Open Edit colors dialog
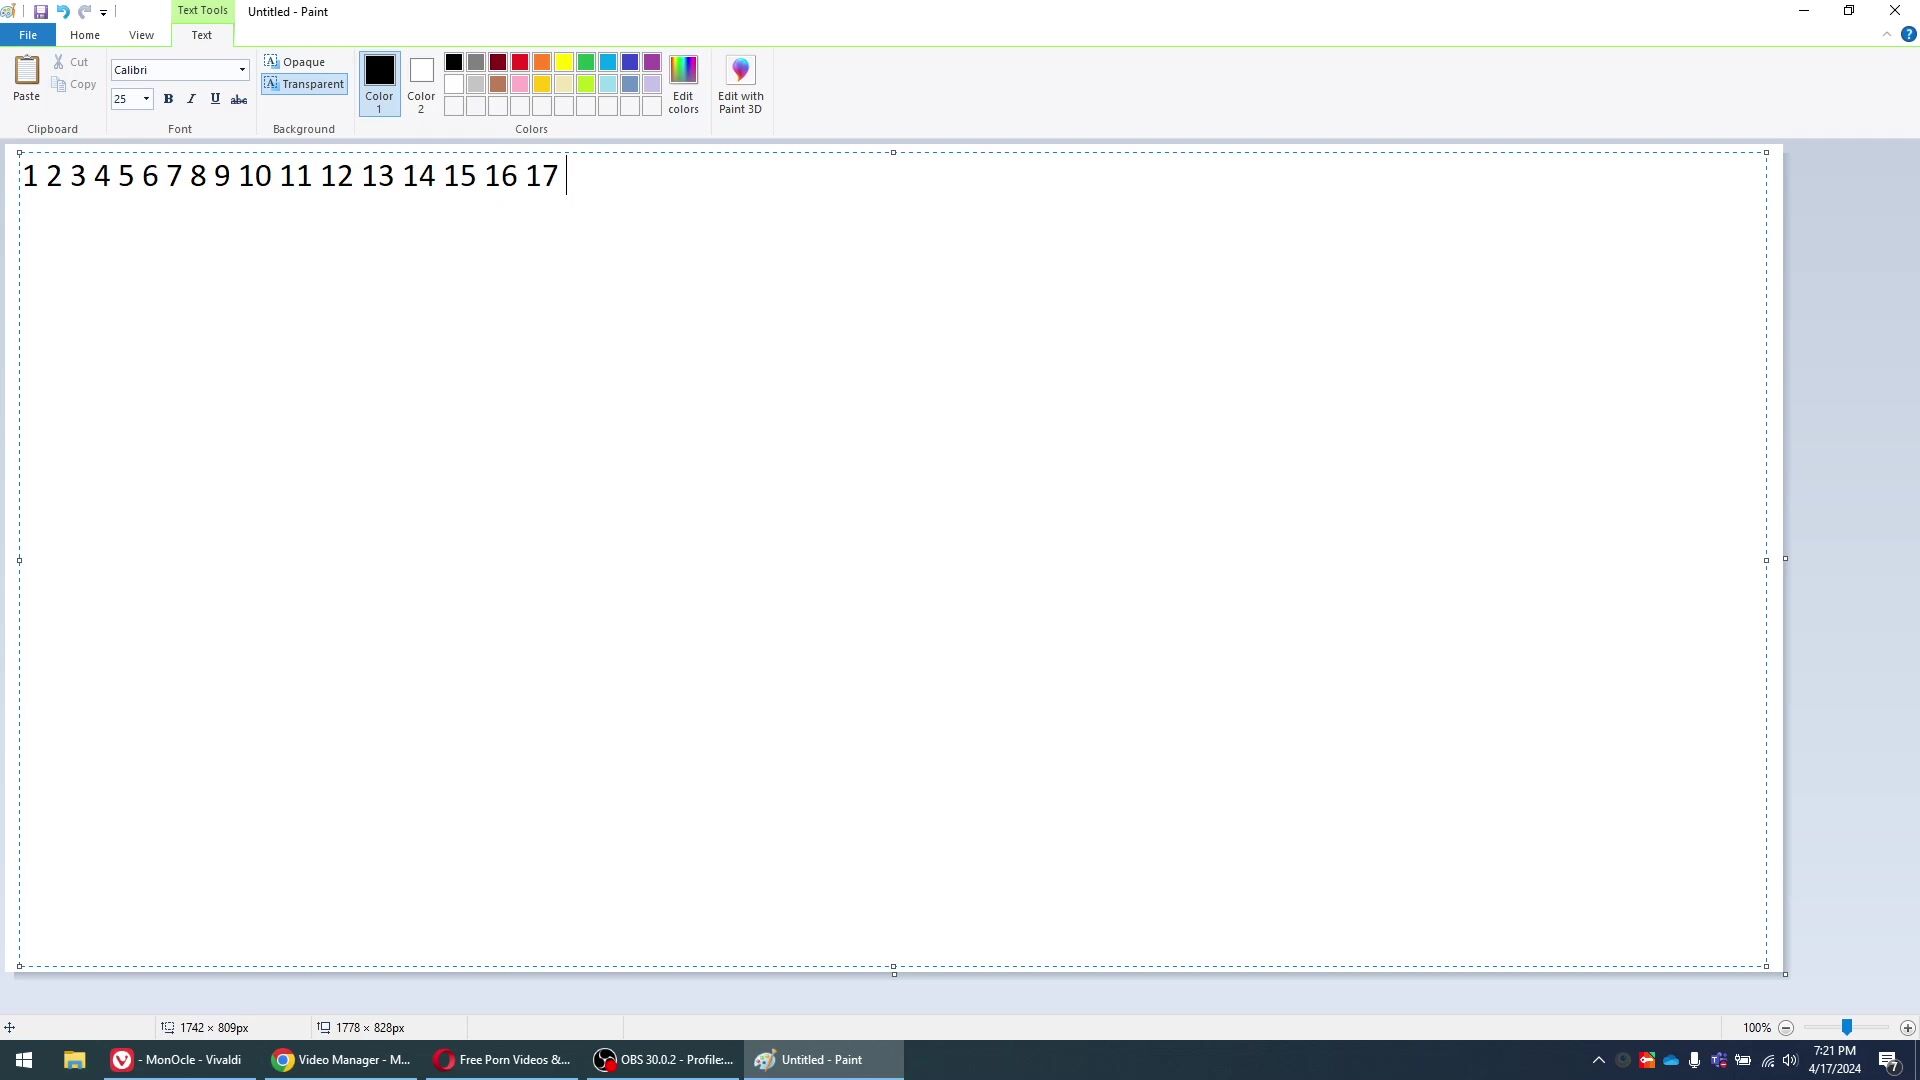1920x1080 pixels. click(683, 85)
